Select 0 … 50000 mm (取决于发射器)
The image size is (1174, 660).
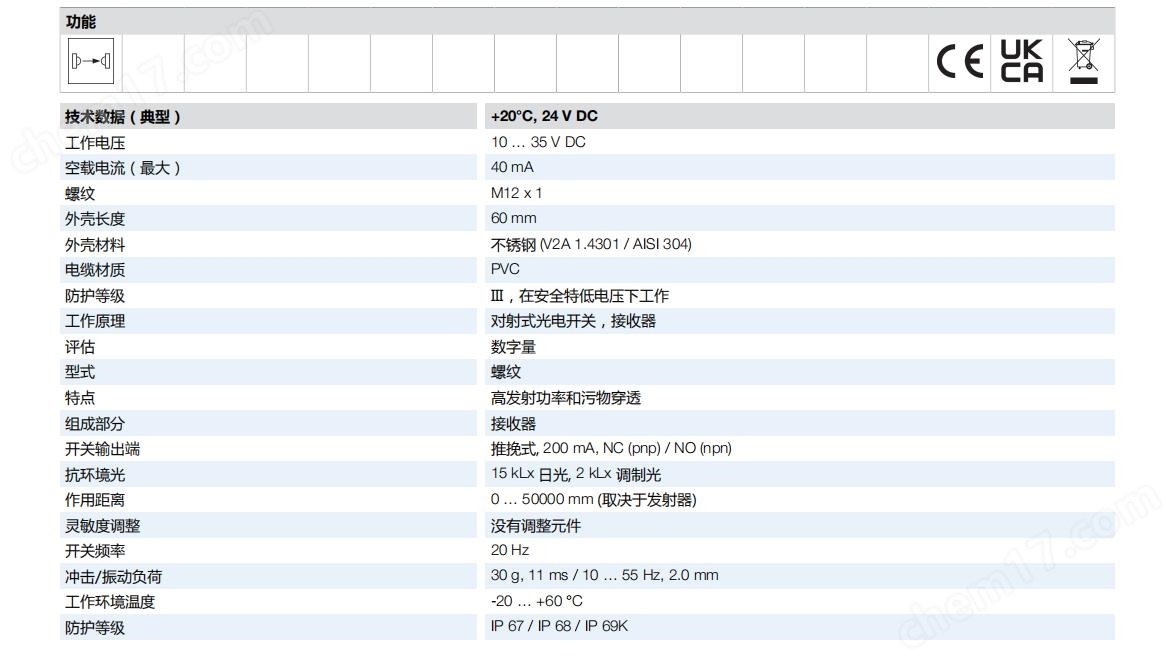(x=594, y=500)
